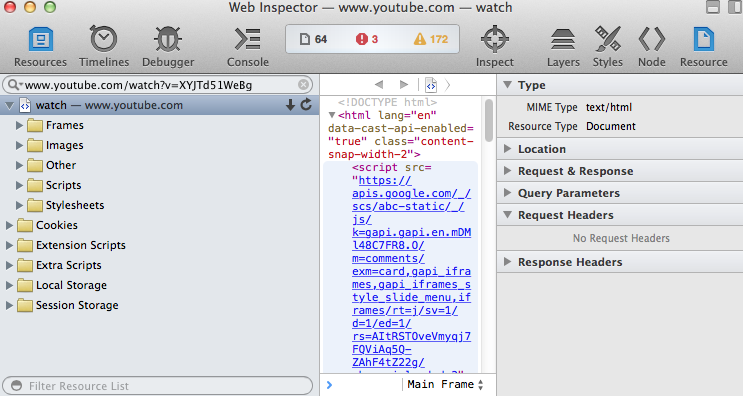Image resolution: width=743 pixels, height=396 pixels.
Task: Click the source document path icon
Action: [431, 85]
